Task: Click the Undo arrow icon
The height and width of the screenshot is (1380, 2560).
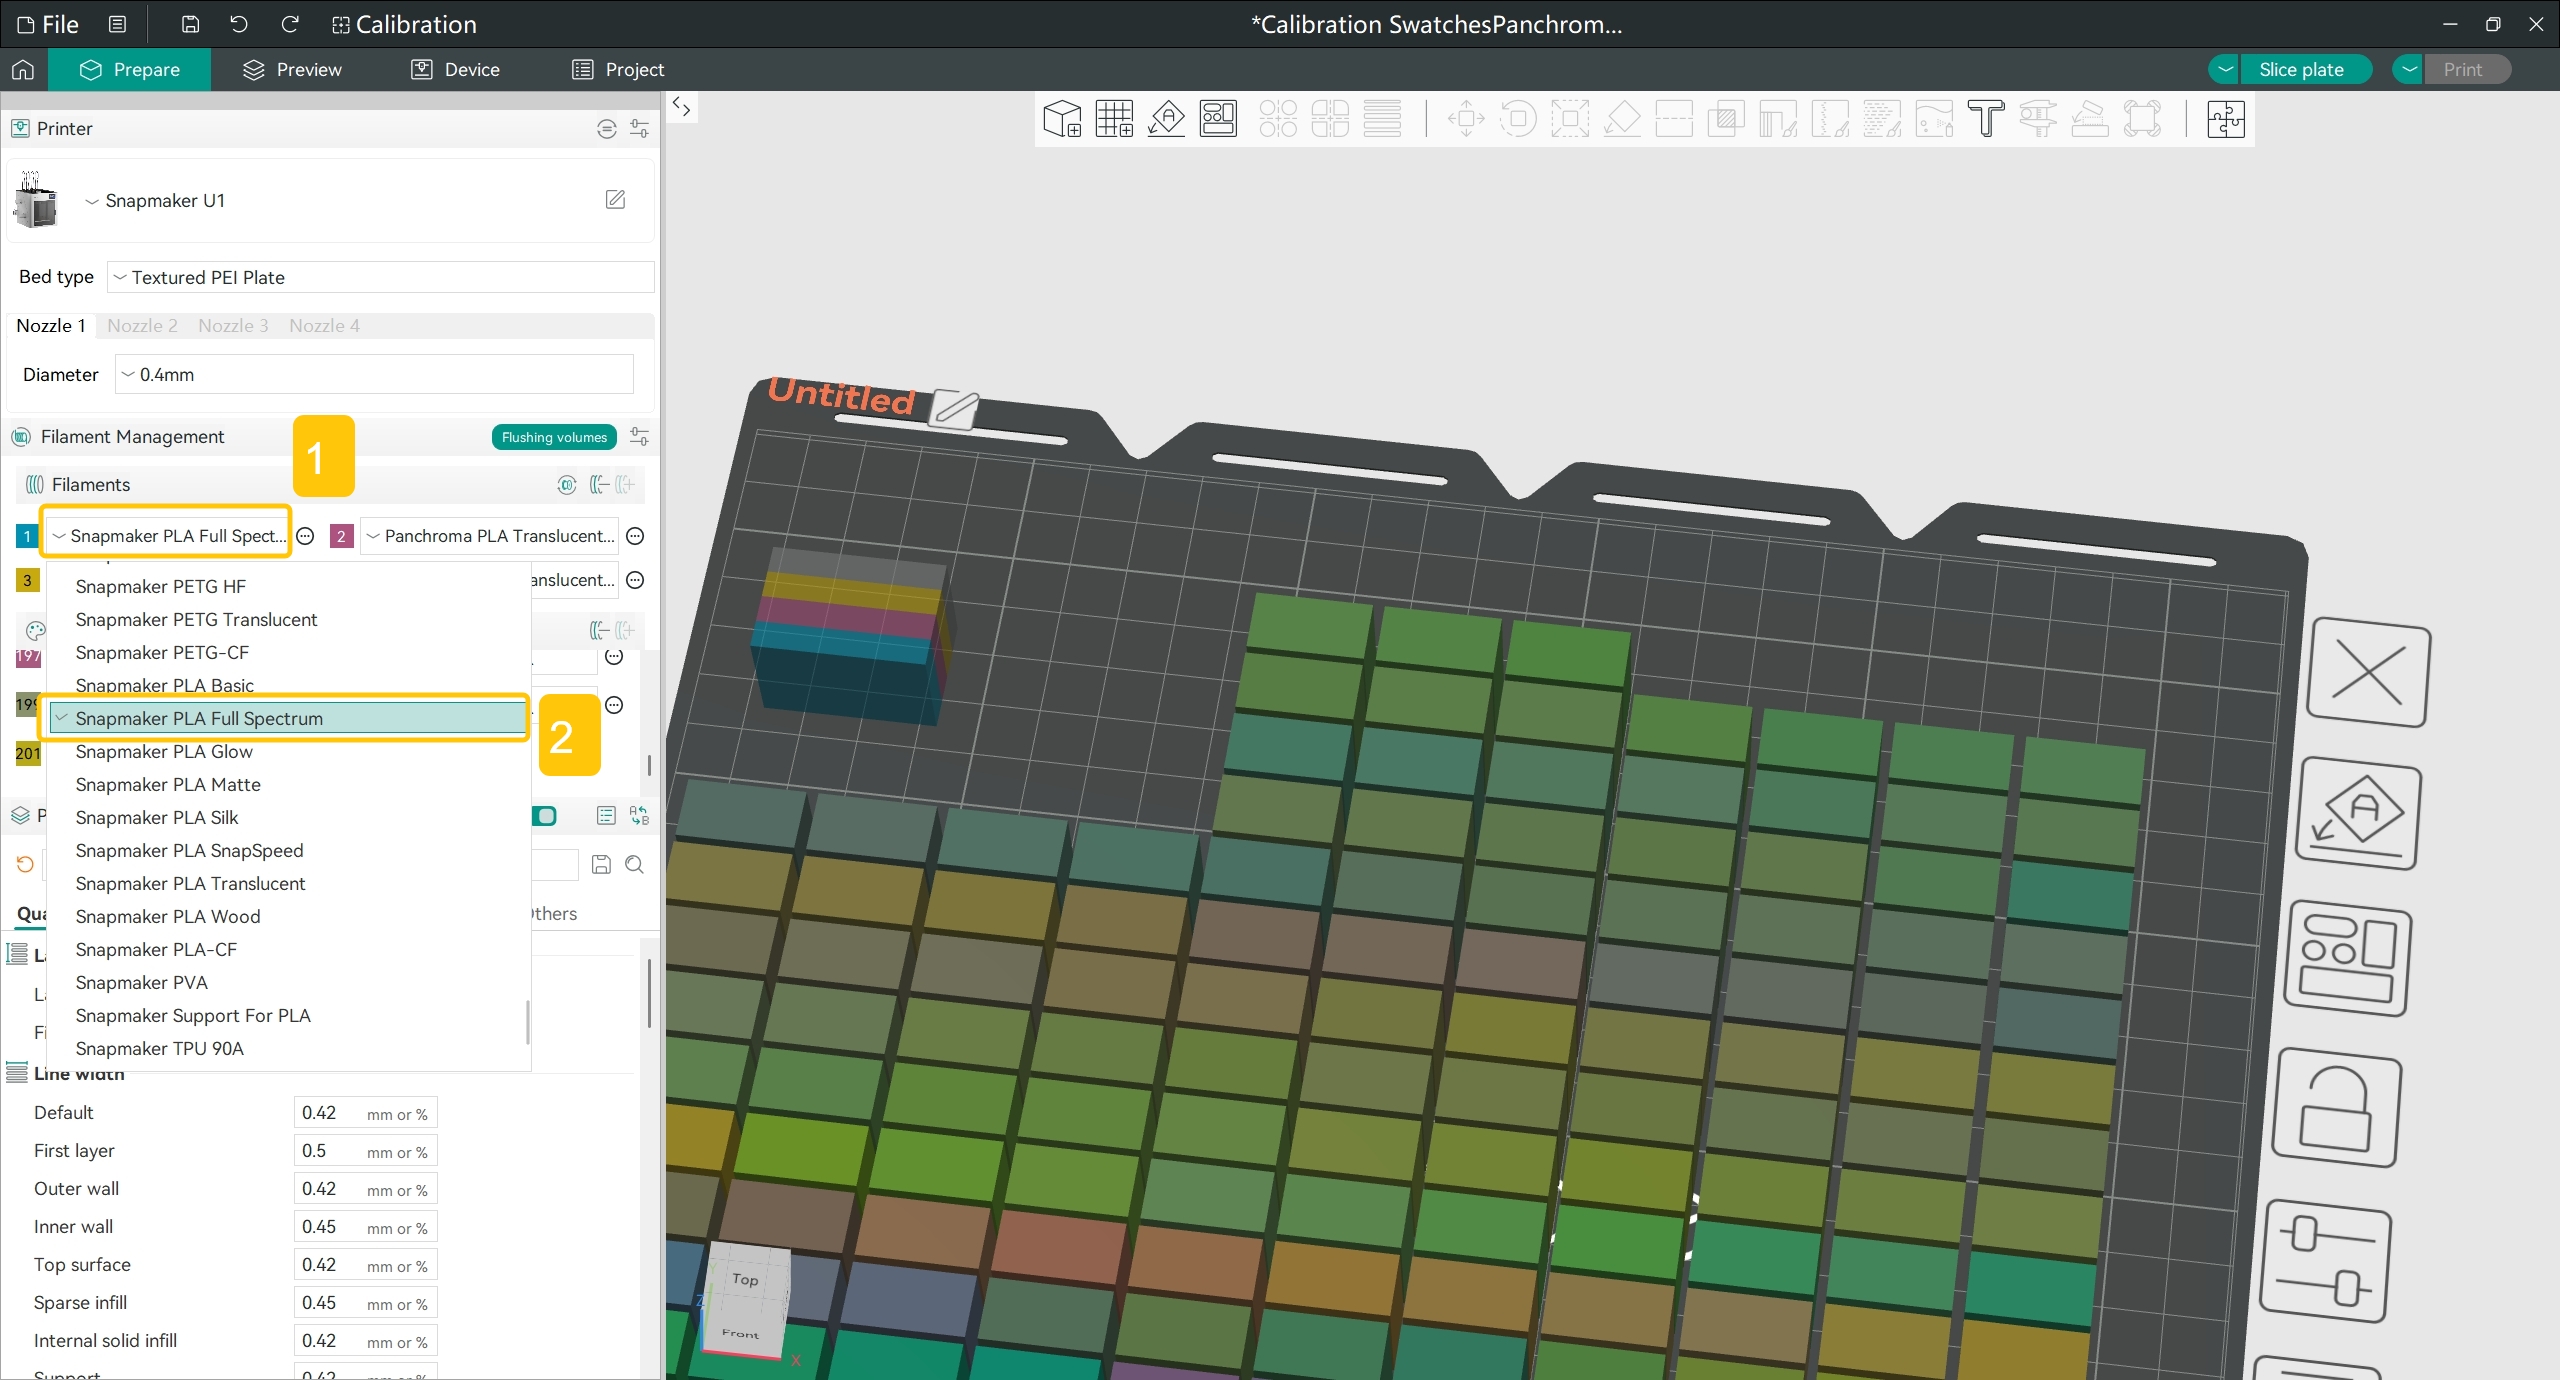Action: click(239, 24)
